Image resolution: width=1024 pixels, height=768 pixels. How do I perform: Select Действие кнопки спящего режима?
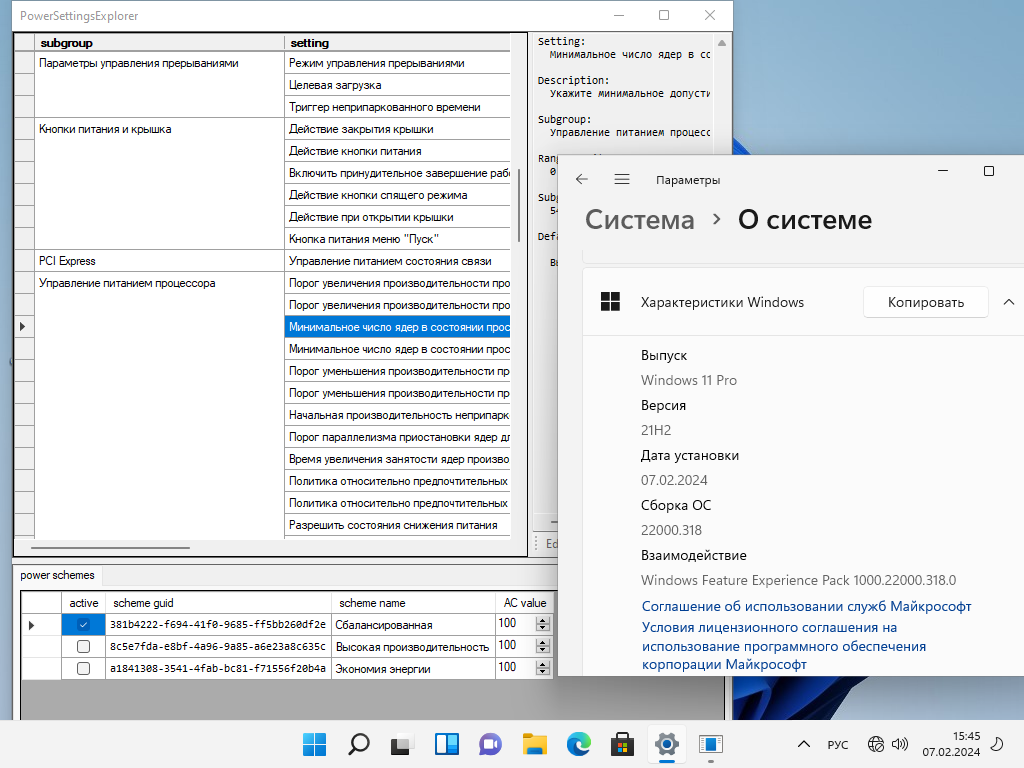click(x=397, y=195)
